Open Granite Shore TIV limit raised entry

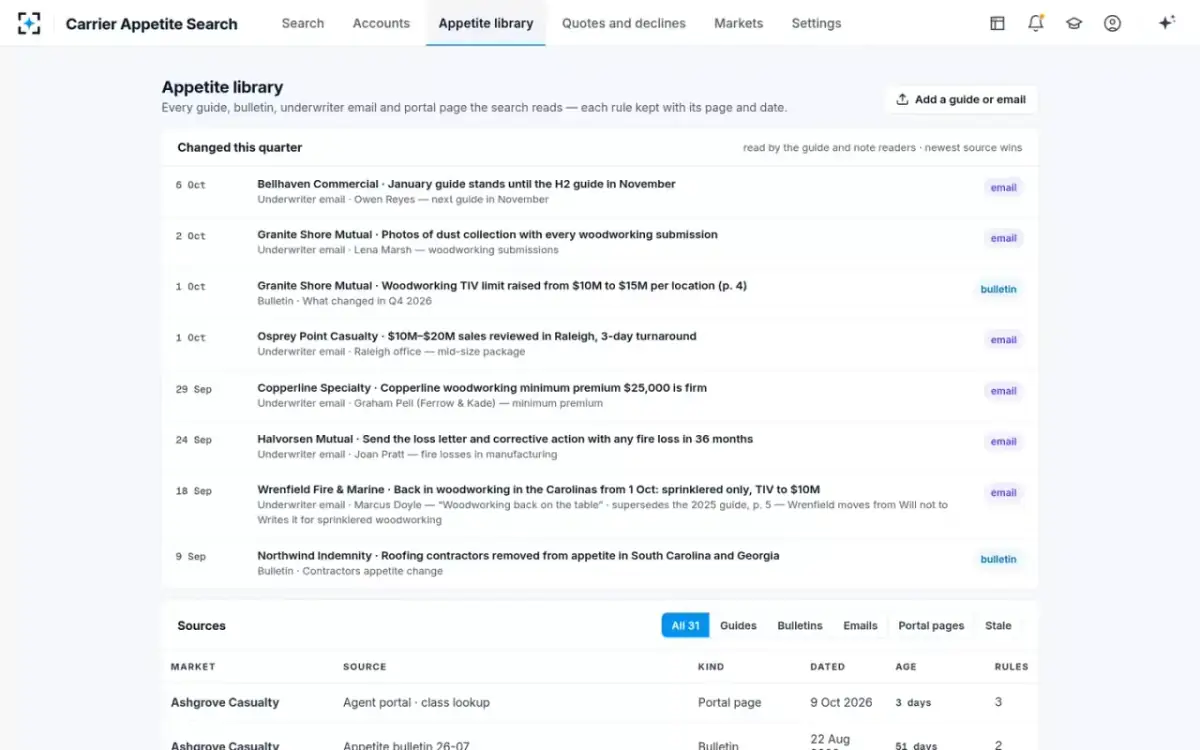(x=600, y=293)
